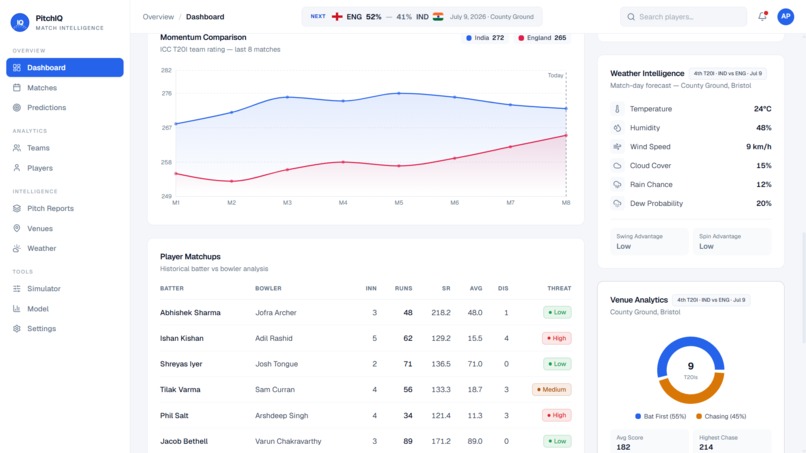Open Pitch Reports section
Image resolution: width=806 pixels, height=453 pixels.
point(65,208)
